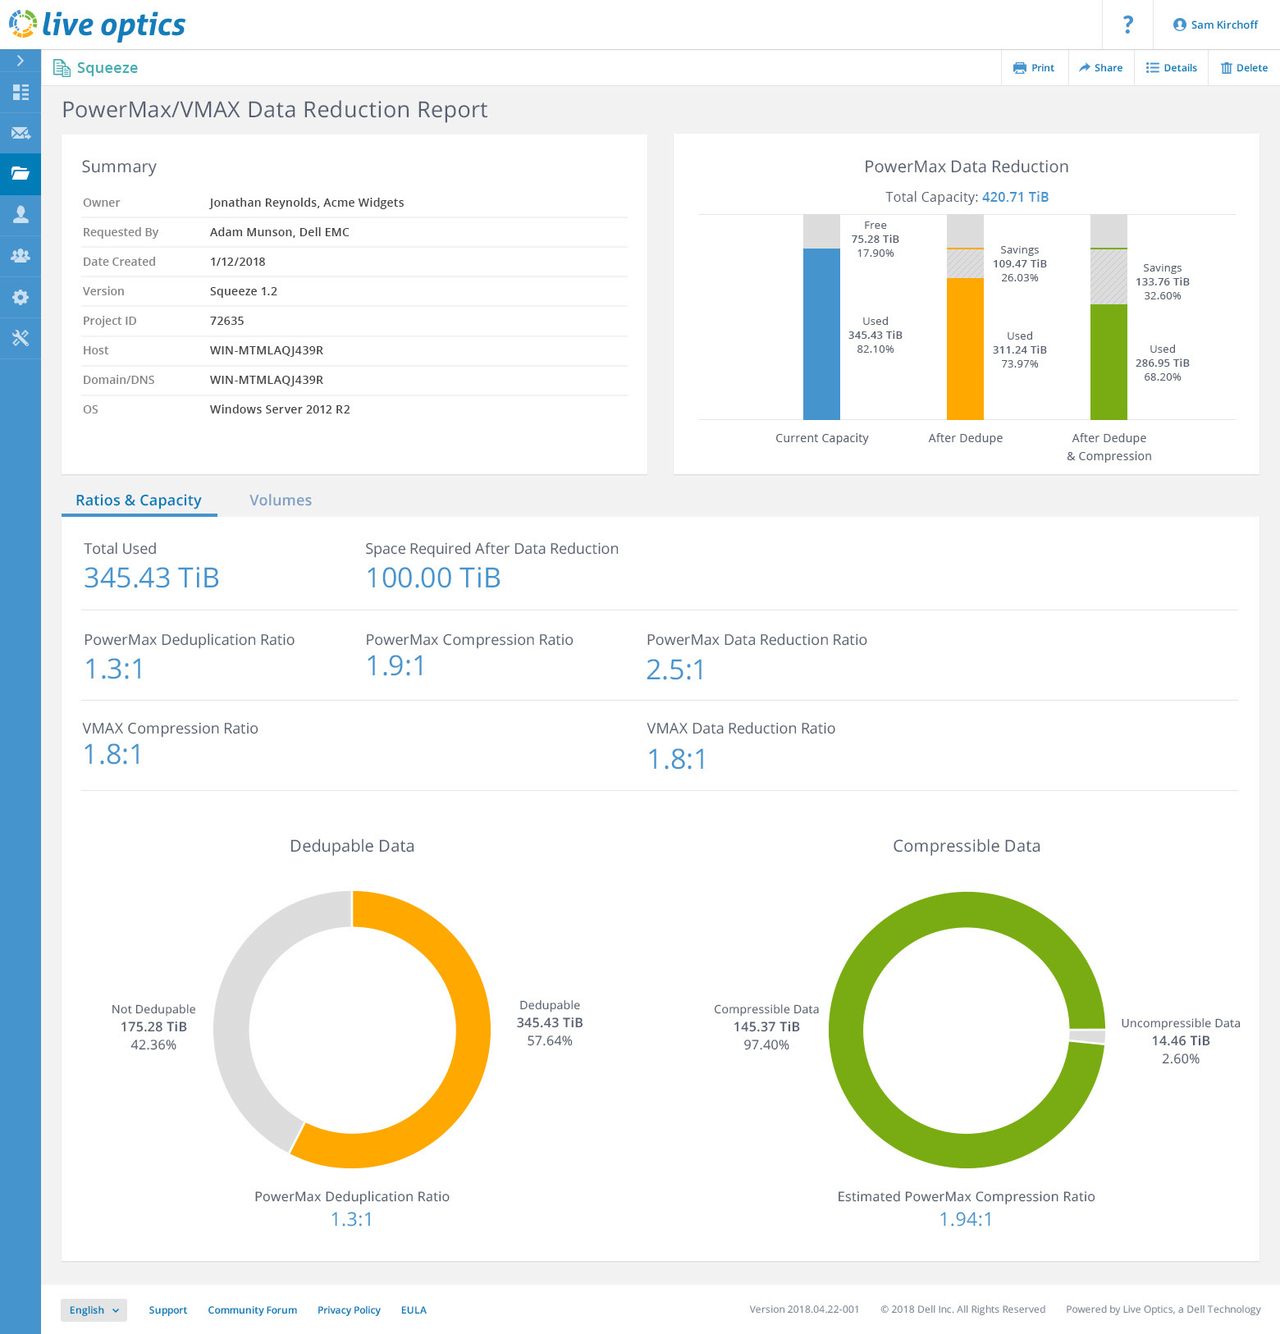Open the single user sidebar icon
This screenshot has height=1334, width=1280.
coord(20,215)
